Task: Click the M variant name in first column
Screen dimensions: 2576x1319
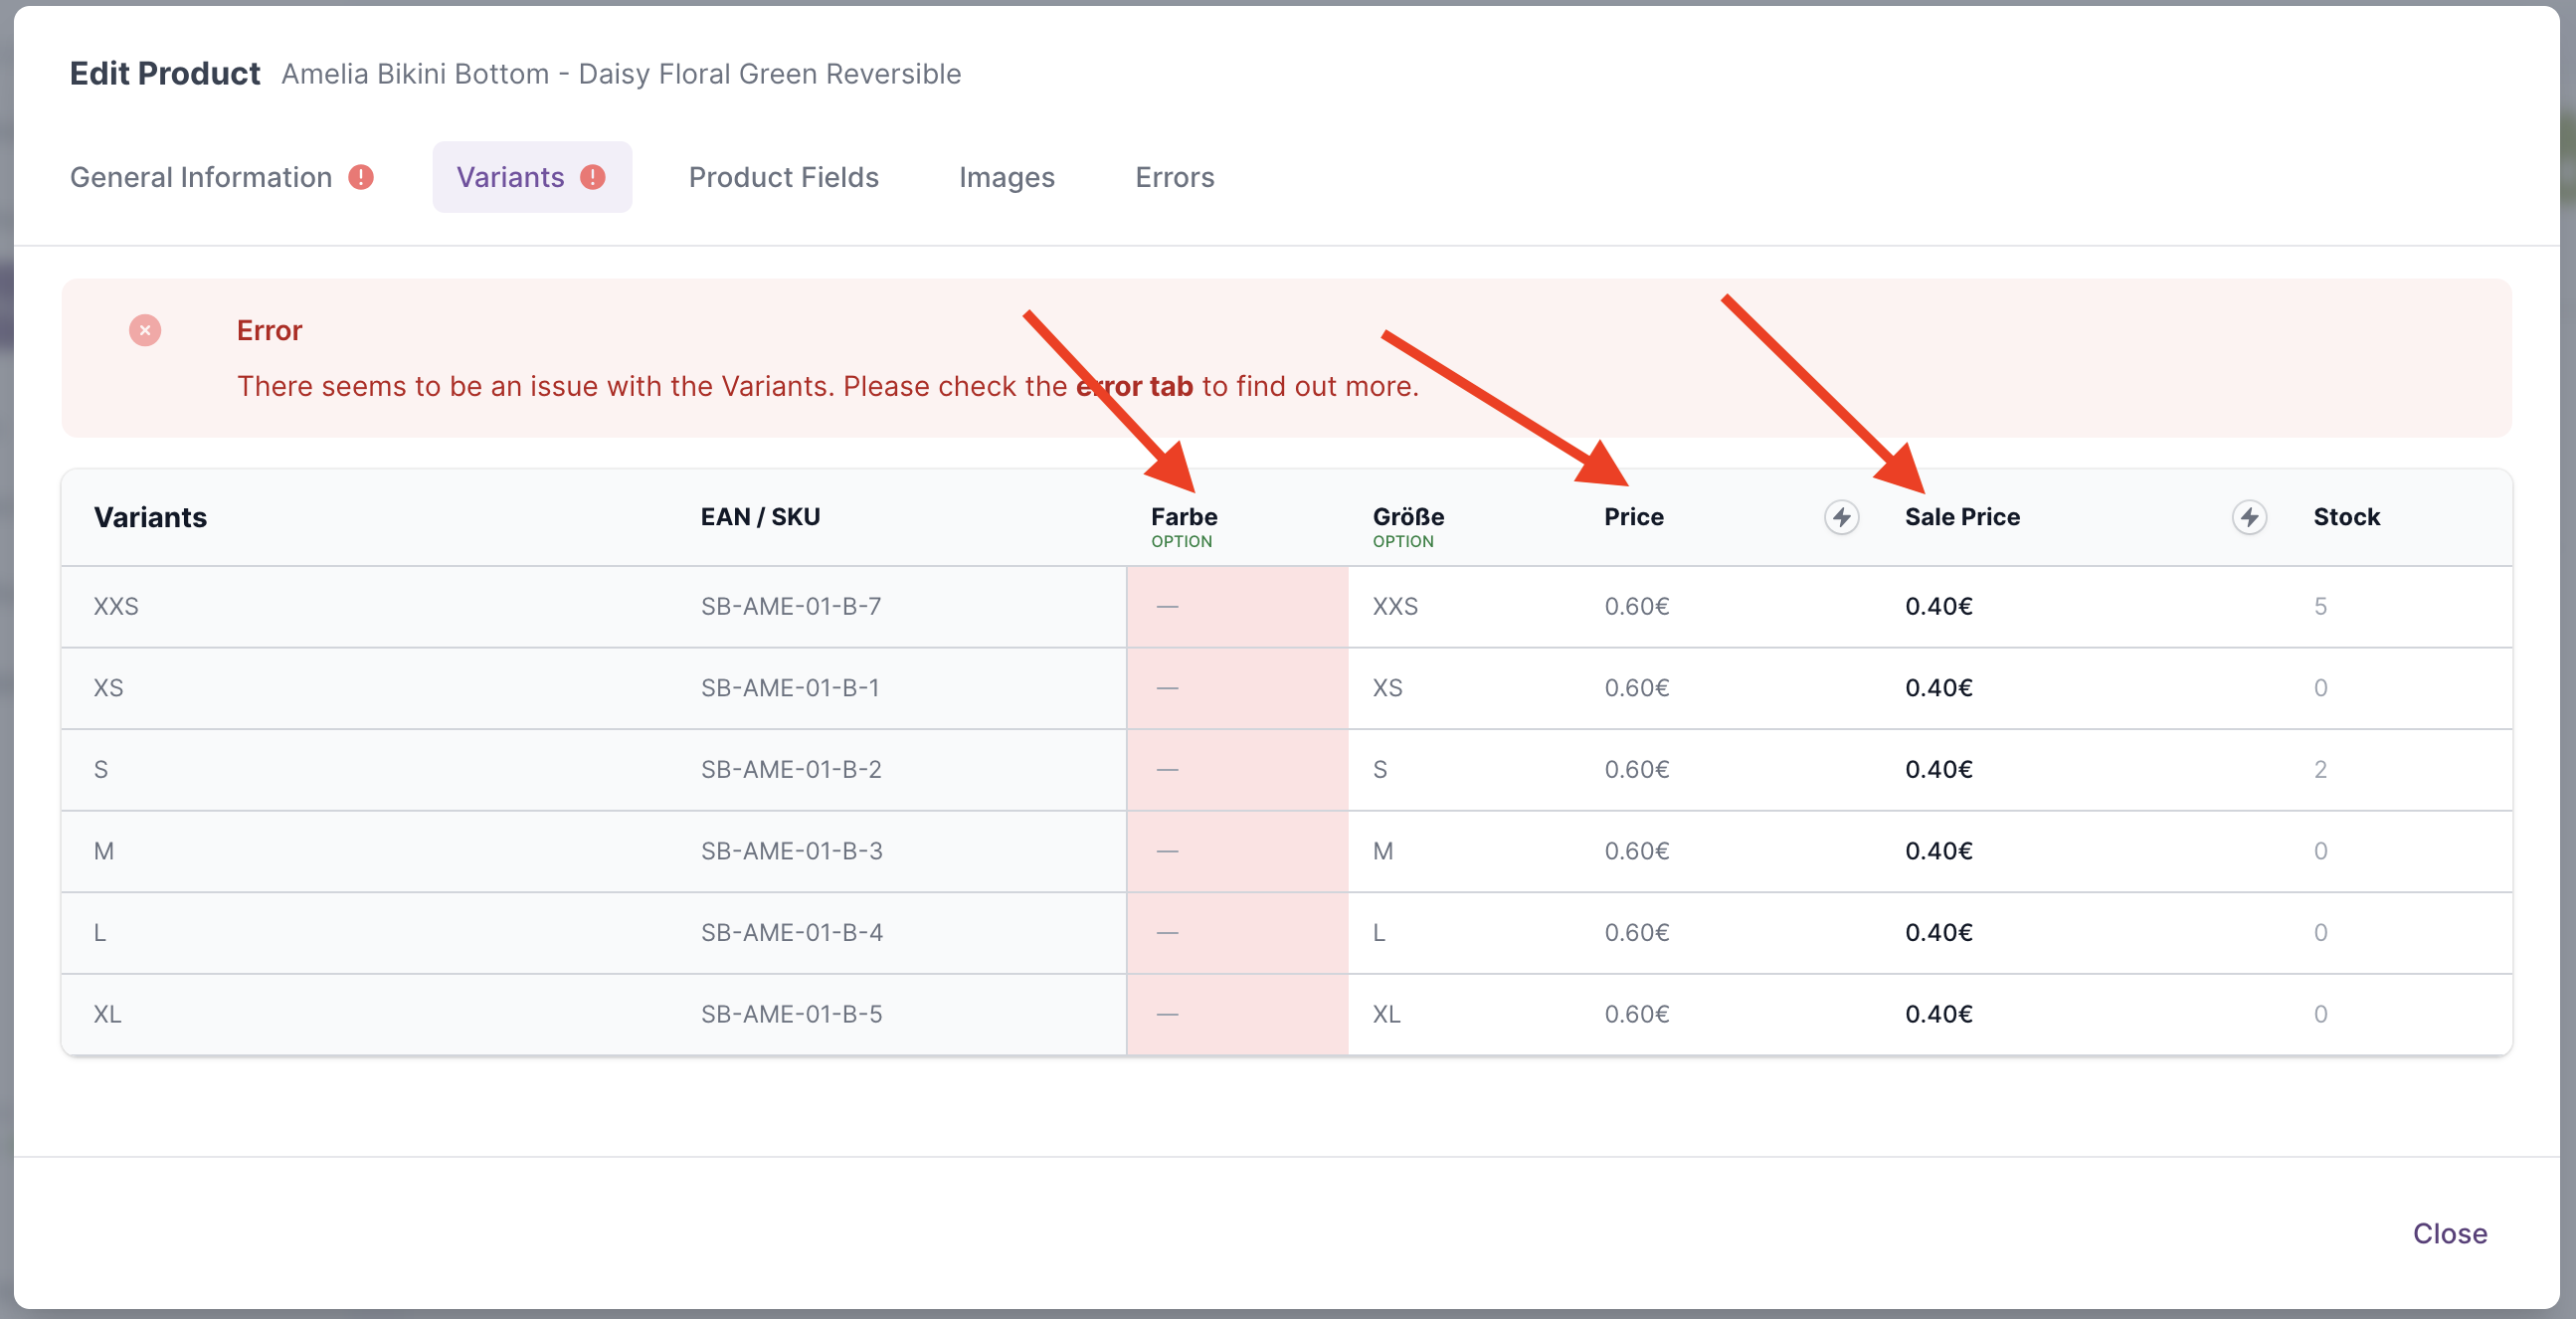Action: click(104, 851)
